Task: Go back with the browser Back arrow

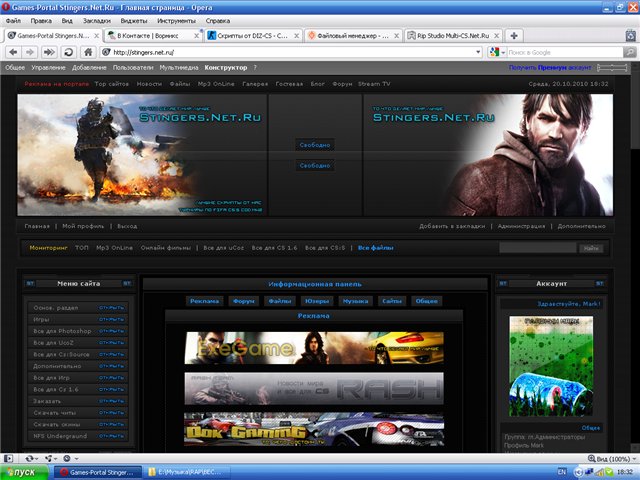Action: point(13,52)
